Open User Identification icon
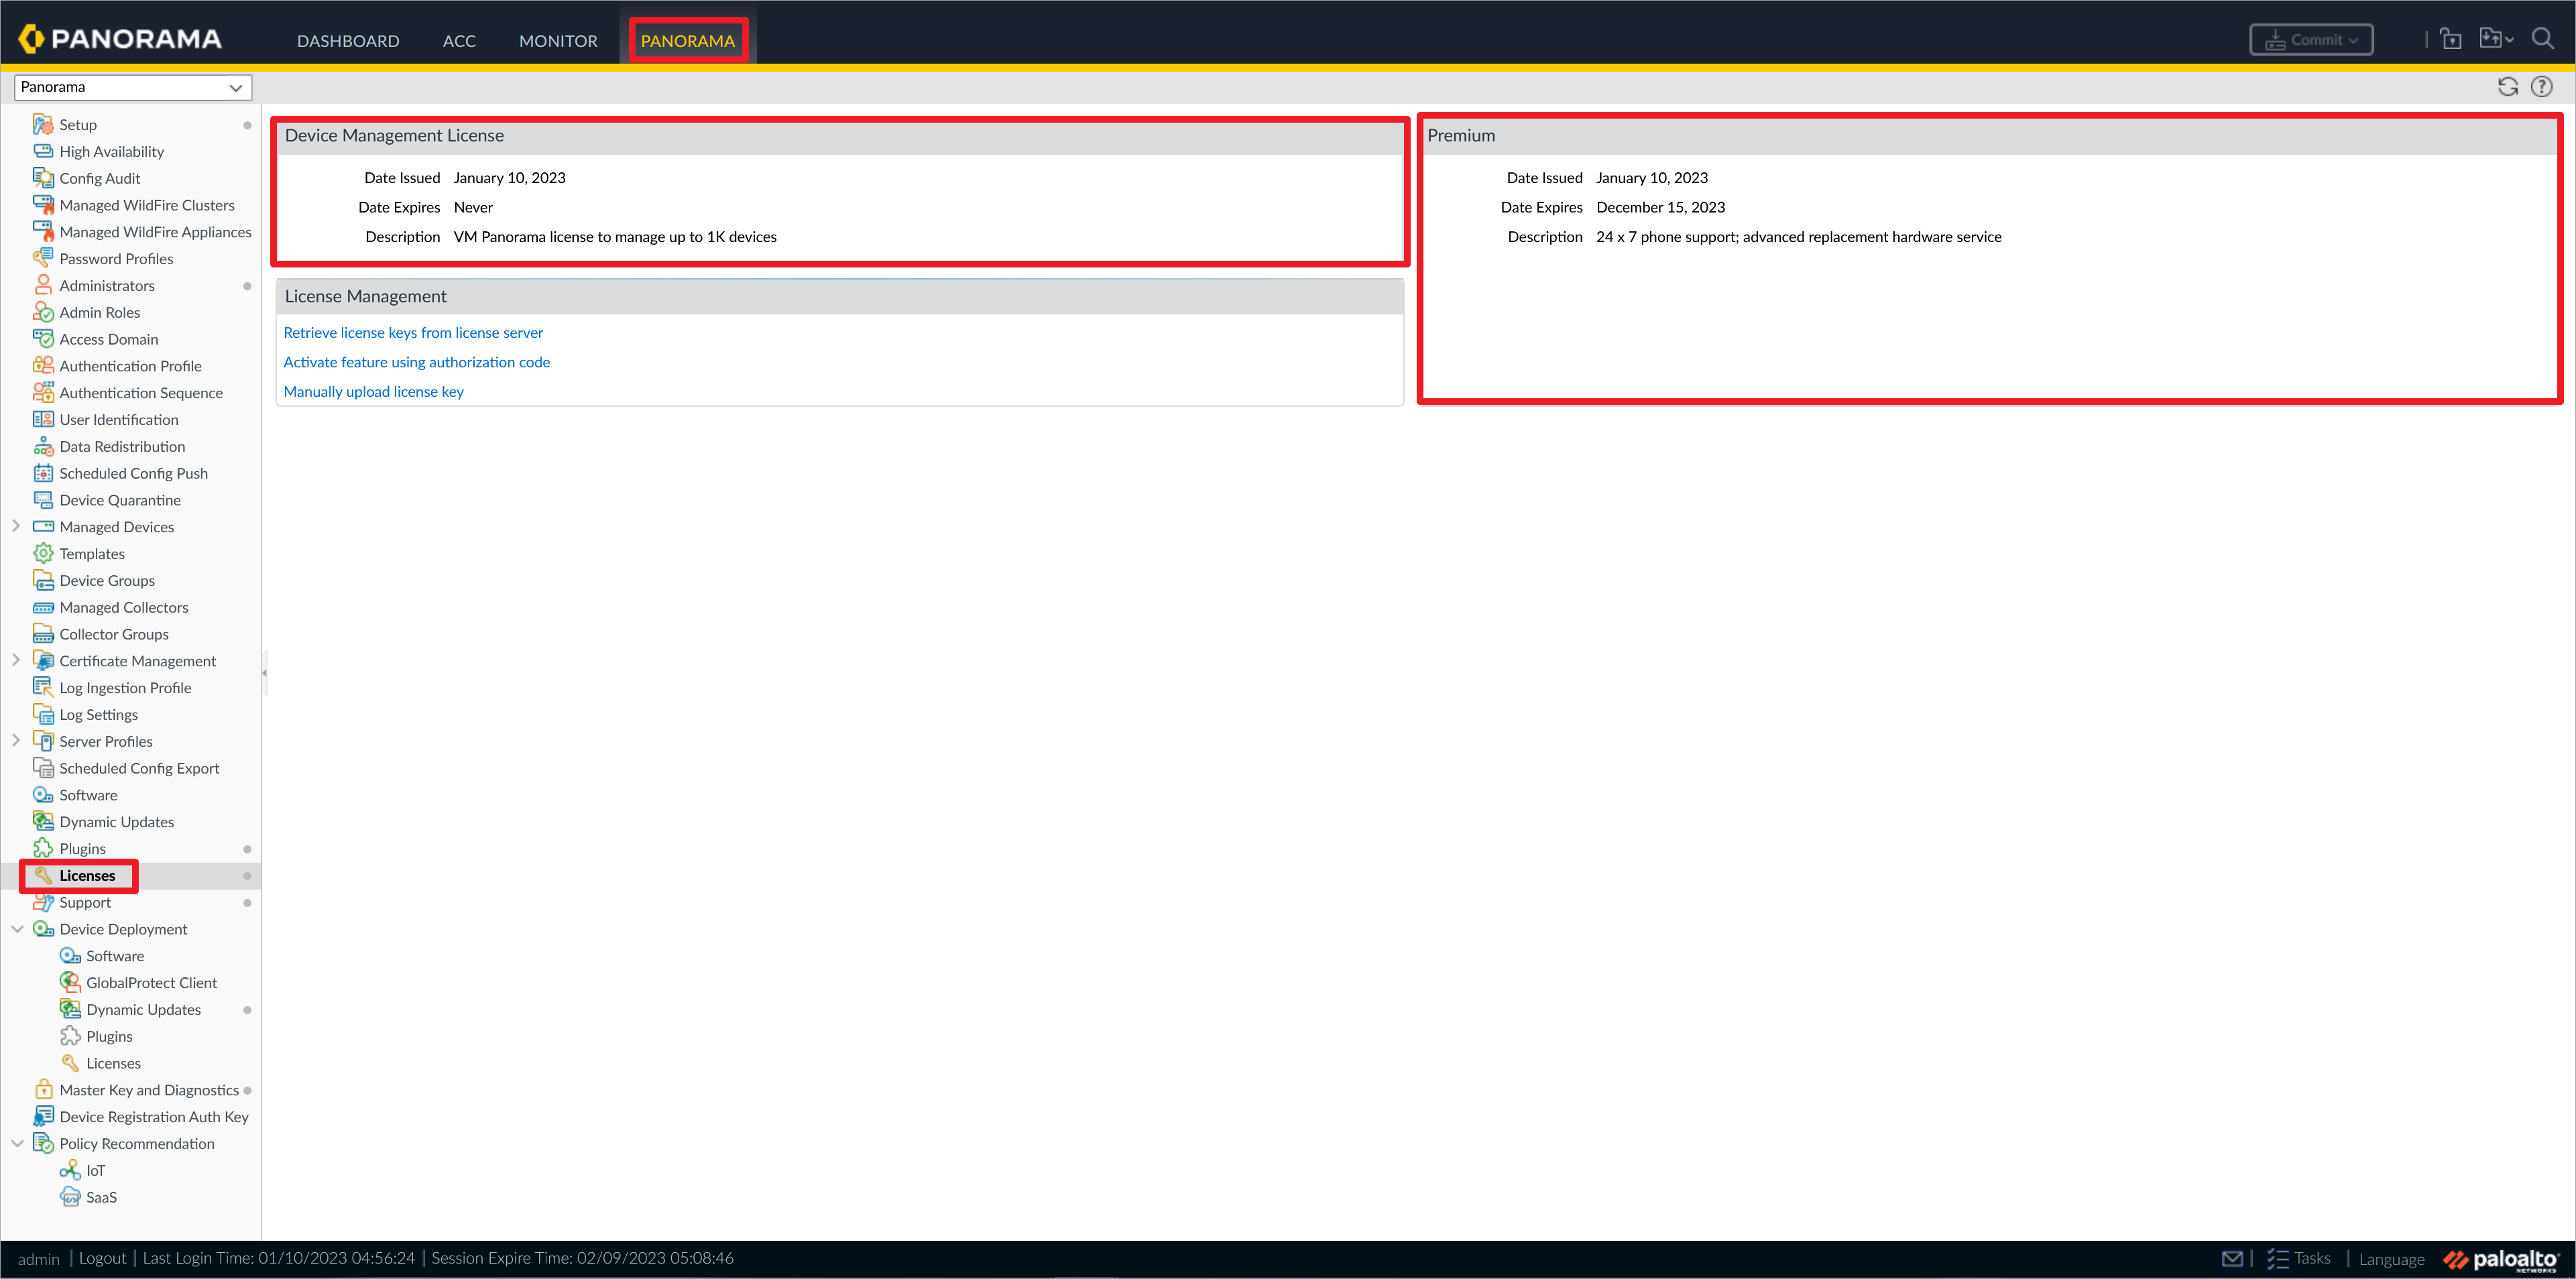This screenshot has height=1279, width=2576. (x=43, y=419)
